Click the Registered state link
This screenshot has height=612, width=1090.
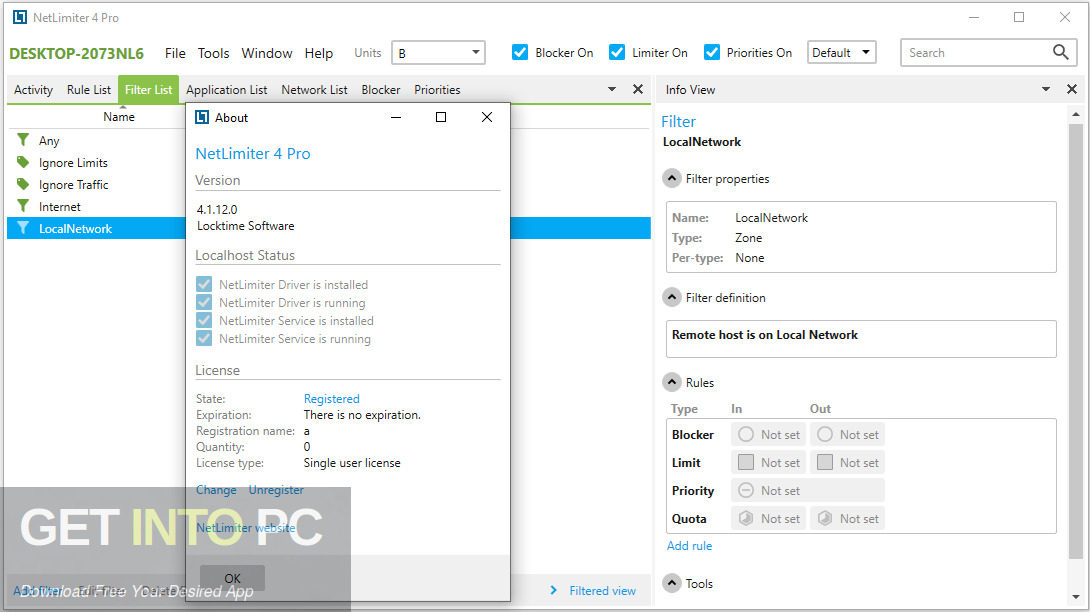[332, 398]
